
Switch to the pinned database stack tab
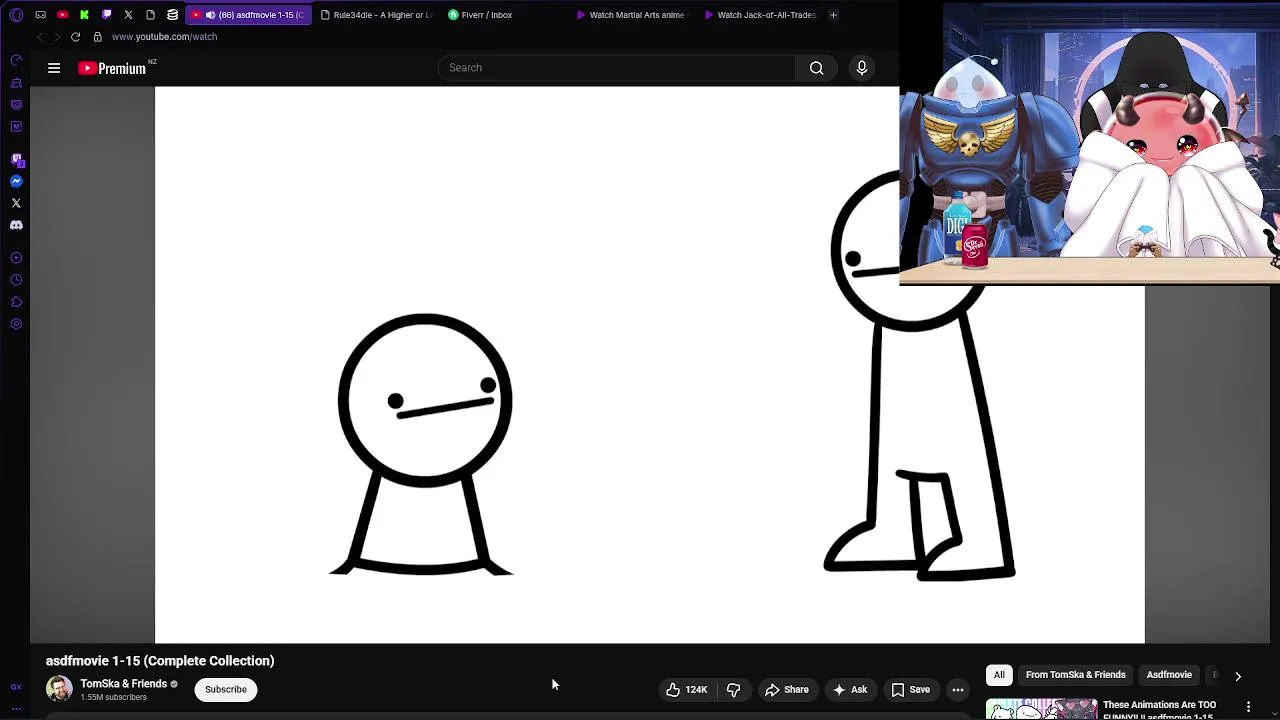(x=172, y=15)
